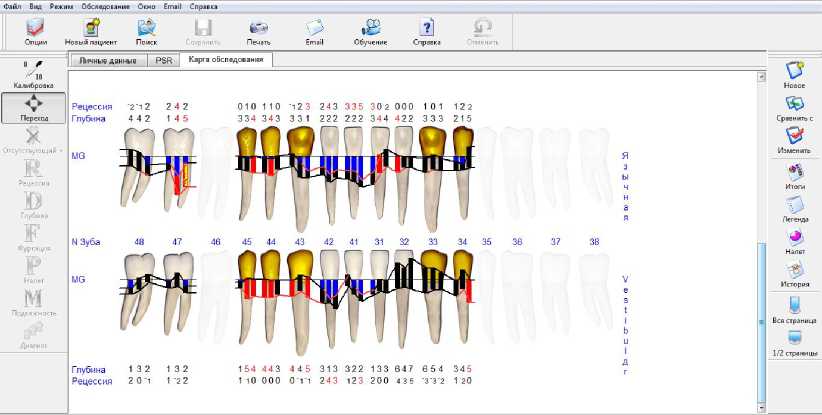Select tooth number 36 label
Viewport: 822px width, 415px height.
(517, 242)
